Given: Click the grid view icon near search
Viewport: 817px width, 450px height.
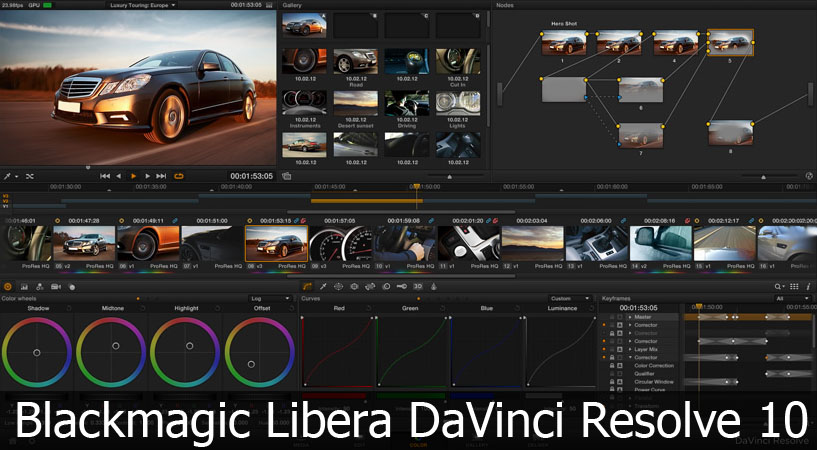Looking at the screenshot, I should point(794,286).
